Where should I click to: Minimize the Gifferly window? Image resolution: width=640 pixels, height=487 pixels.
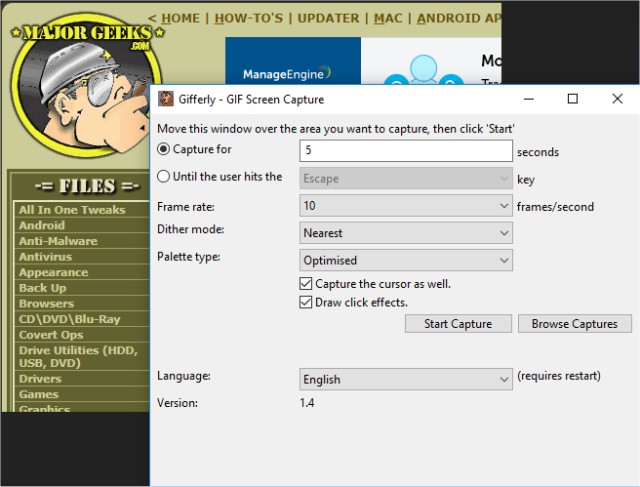click(529, 99)
